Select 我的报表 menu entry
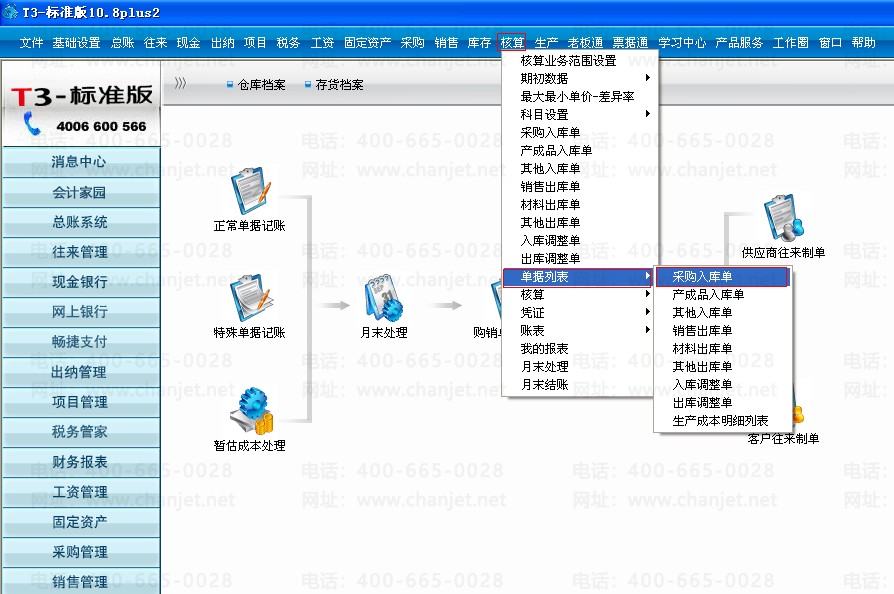Image resolution: width=894 pixels, height=594 pixels. (x=580, y=349)
